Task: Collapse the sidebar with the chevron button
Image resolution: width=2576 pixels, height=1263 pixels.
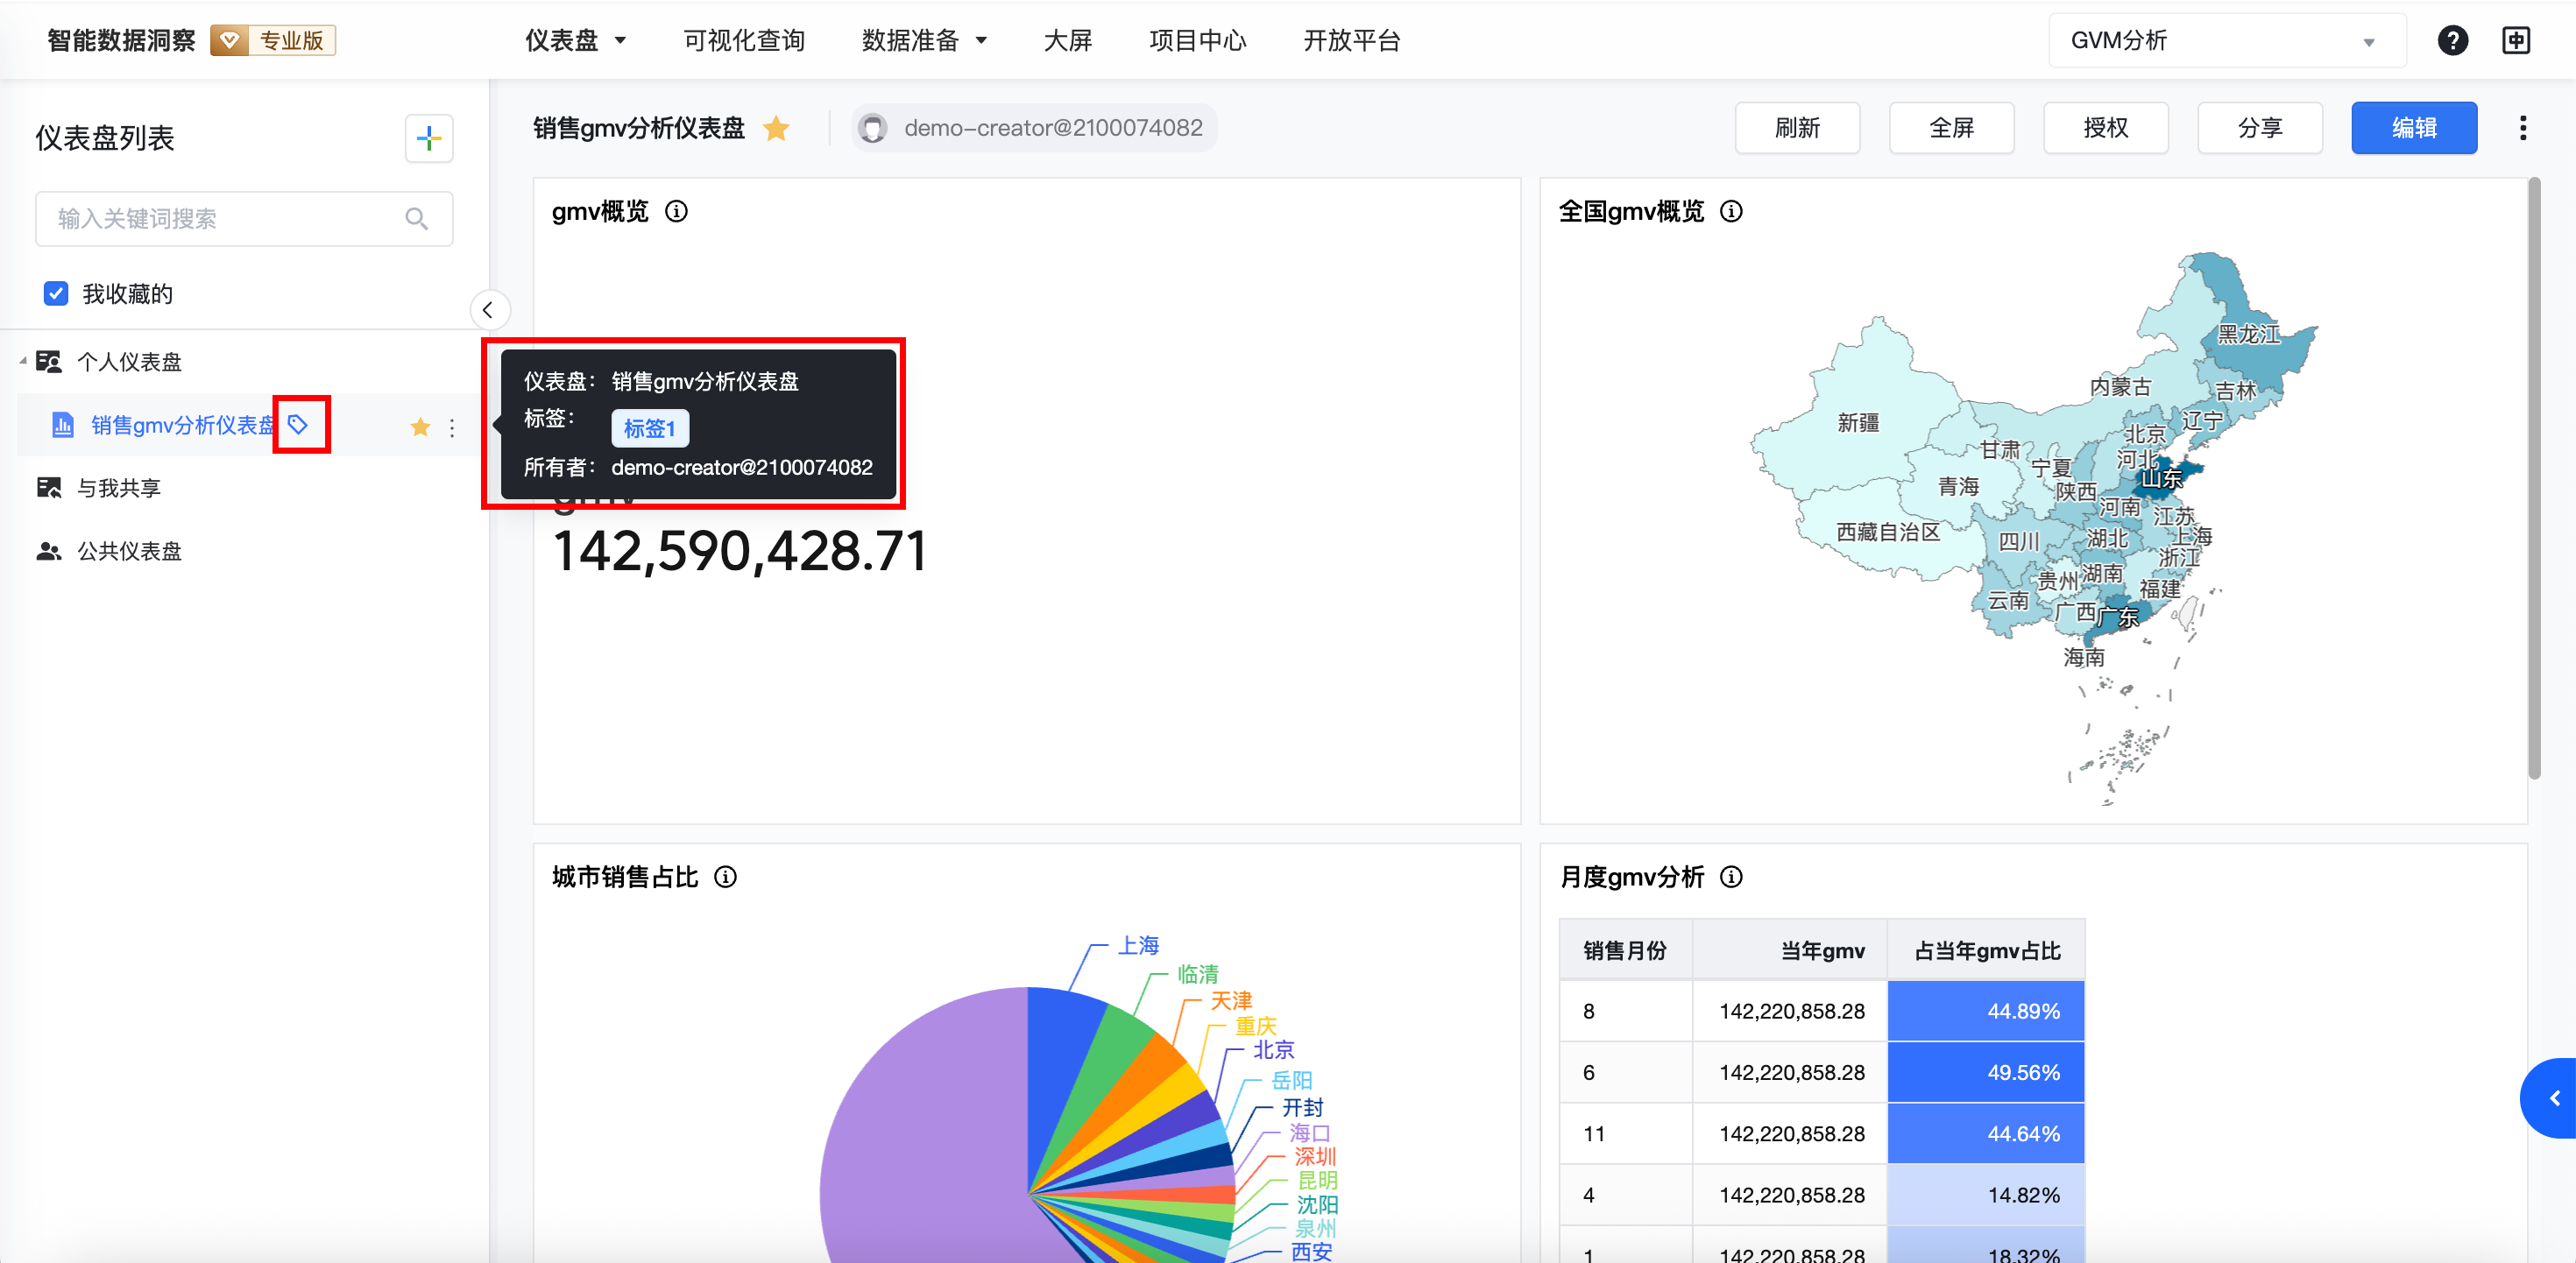Action: click(x=488, y=310)
